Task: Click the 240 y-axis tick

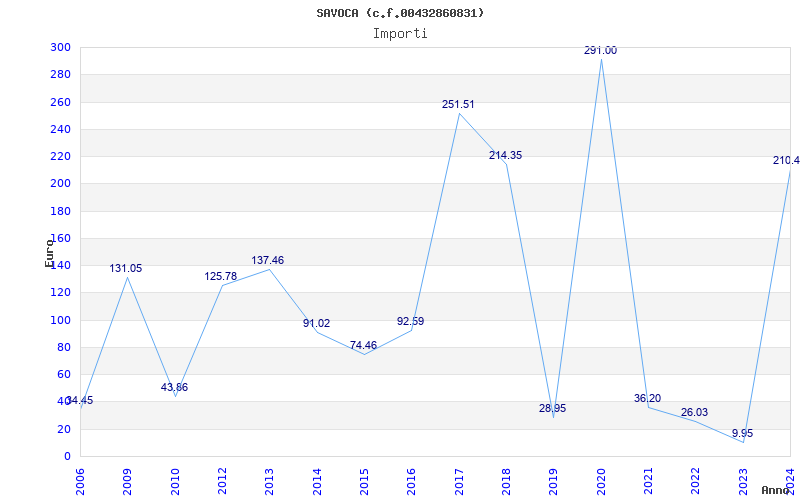Action: [x=60, y=130]
